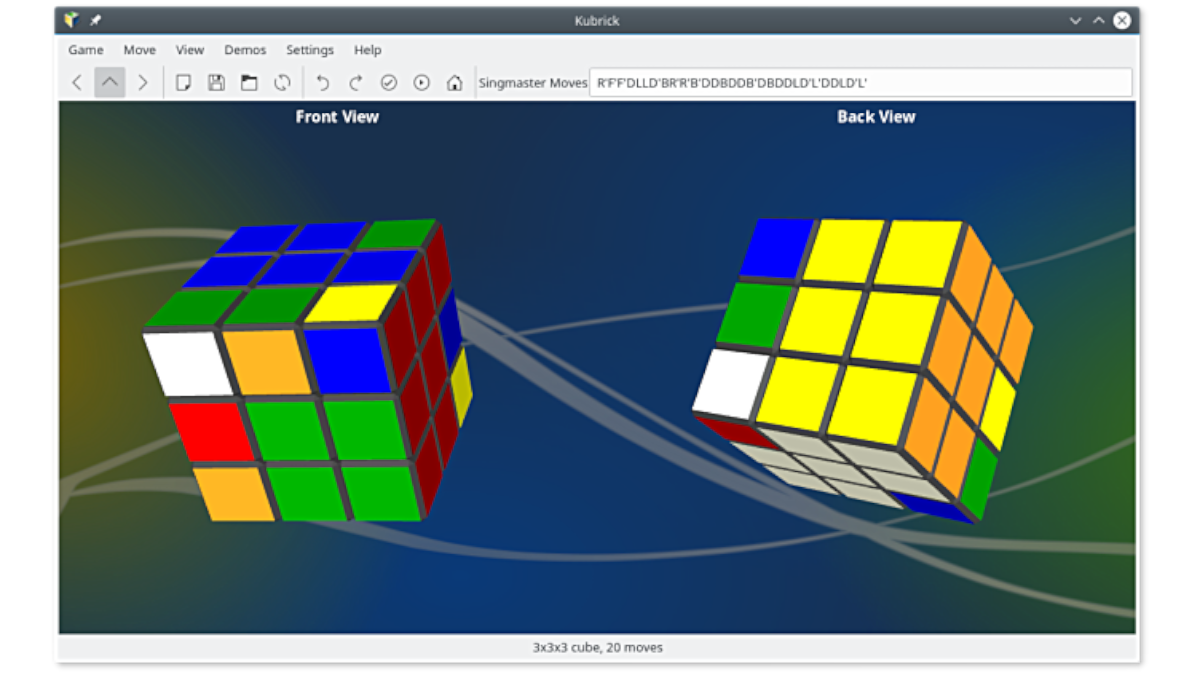1200x675 pixels.
Task: Go back using the left-arrow toolbar button
Action: (x=77, y=82)
